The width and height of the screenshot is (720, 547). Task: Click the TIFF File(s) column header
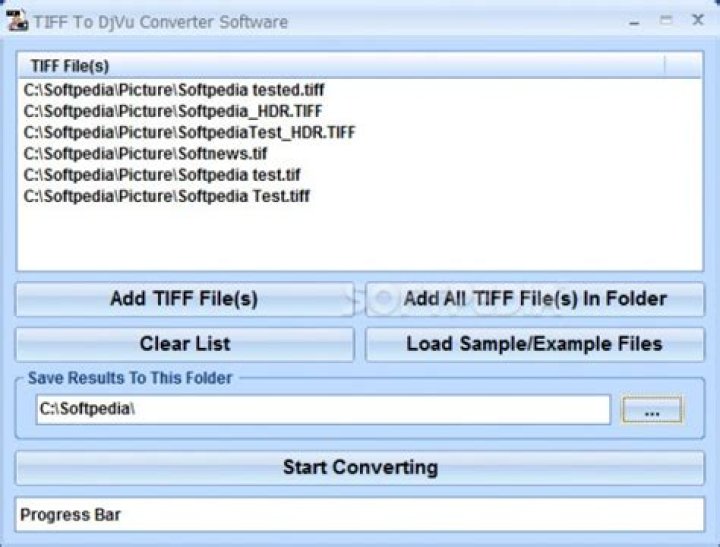(341, 66)
